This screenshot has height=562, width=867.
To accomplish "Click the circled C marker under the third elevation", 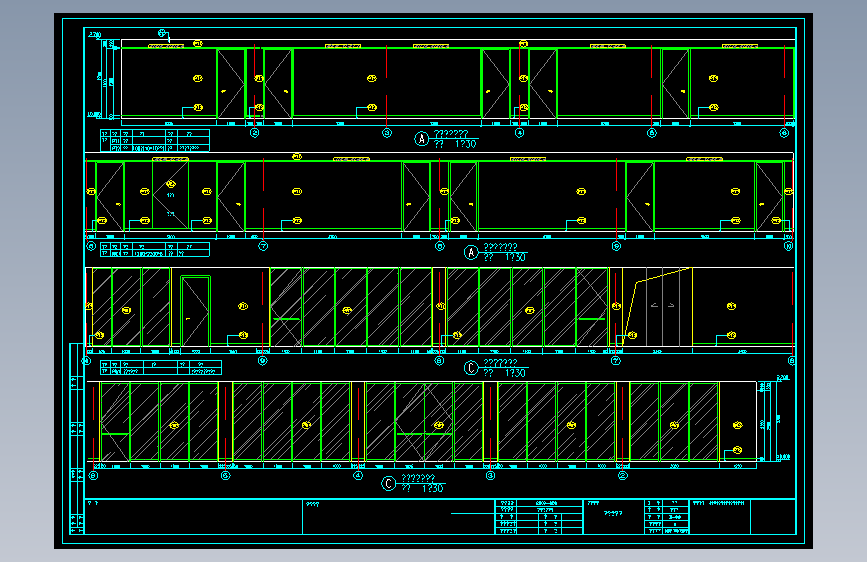I will (x=471, y=368).
